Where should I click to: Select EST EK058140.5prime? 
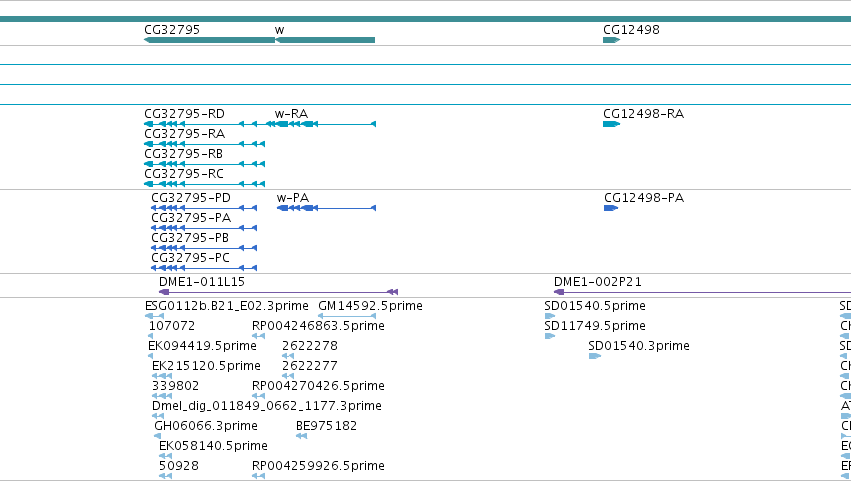click(x=213, y=447)
